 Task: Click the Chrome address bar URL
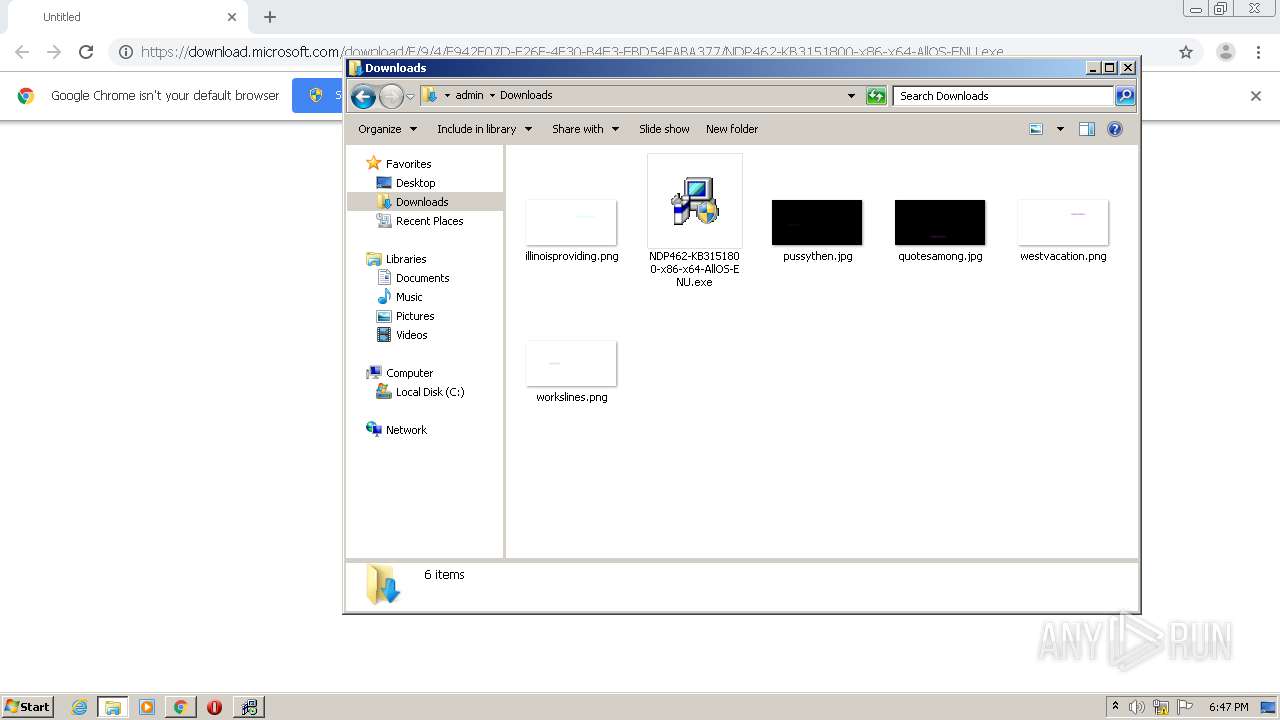tap(572, 52)
